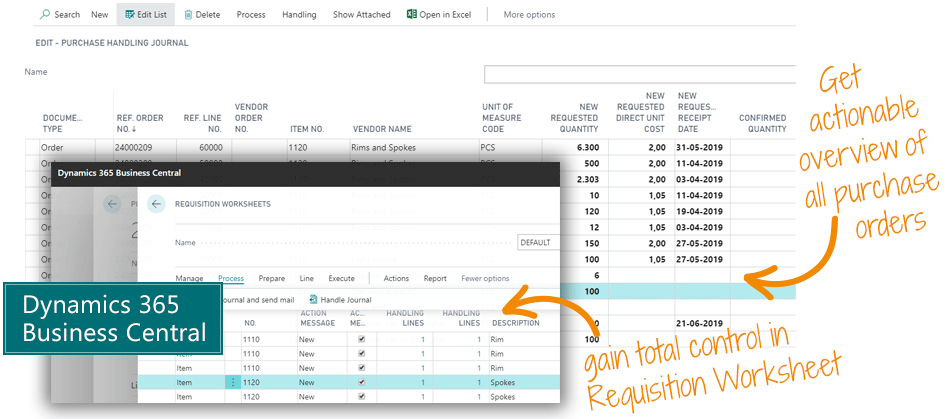Viewport: 950px width, 419px height.
Task: Open Execute tab in Requisition Worksheets
Action: coord(341,279)
